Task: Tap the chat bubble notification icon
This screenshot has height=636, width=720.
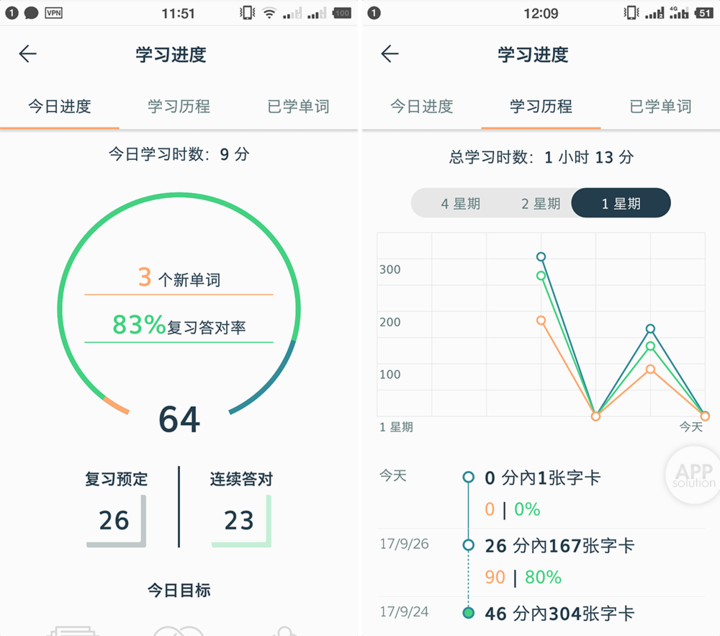Action: pyautogui.click(x=31, y=13)
